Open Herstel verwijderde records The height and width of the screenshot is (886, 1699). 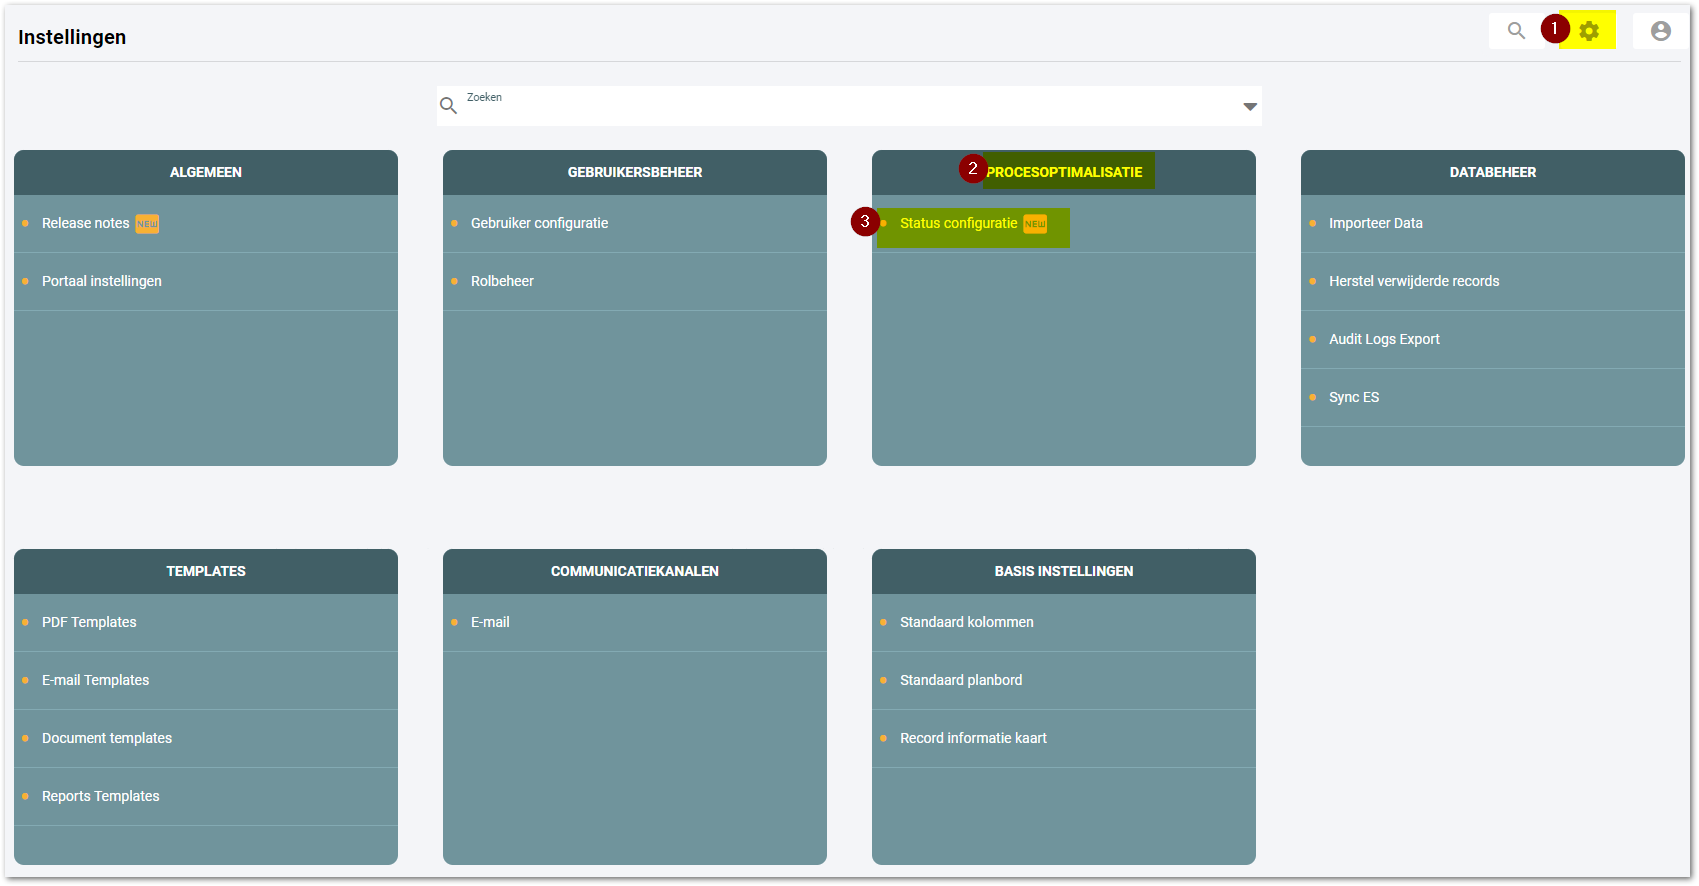(1414, 281)
